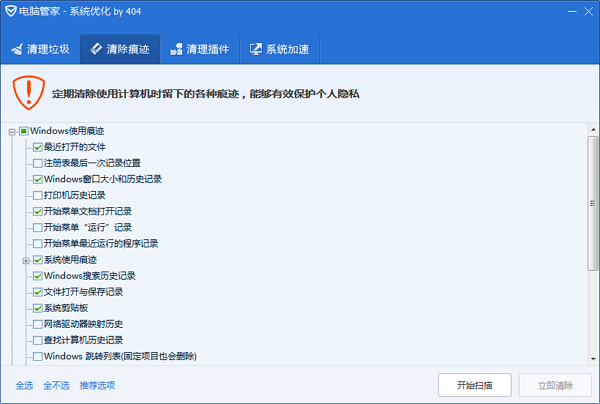The height and width of the screenshot is (404, 600).
Task: Check Windows 跳转列表 checkbox
Action: [38, 357]
